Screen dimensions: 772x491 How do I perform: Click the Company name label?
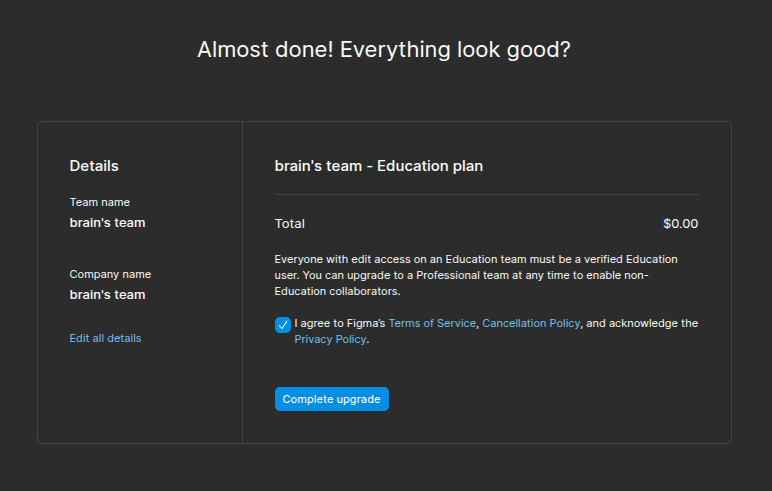click(110, 274)
